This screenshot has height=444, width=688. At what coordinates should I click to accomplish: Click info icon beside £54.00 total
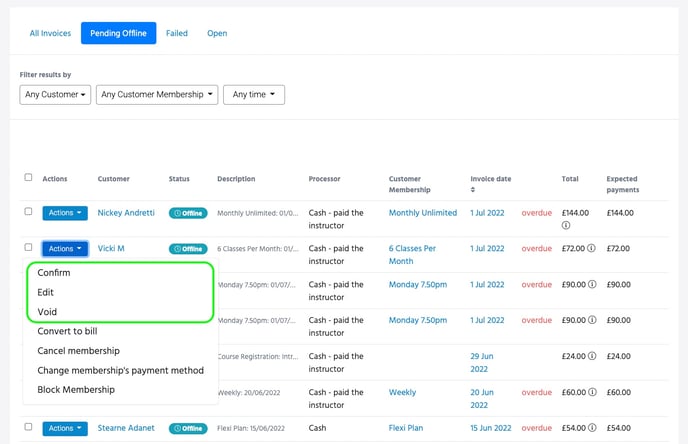(x=593, y=429)
